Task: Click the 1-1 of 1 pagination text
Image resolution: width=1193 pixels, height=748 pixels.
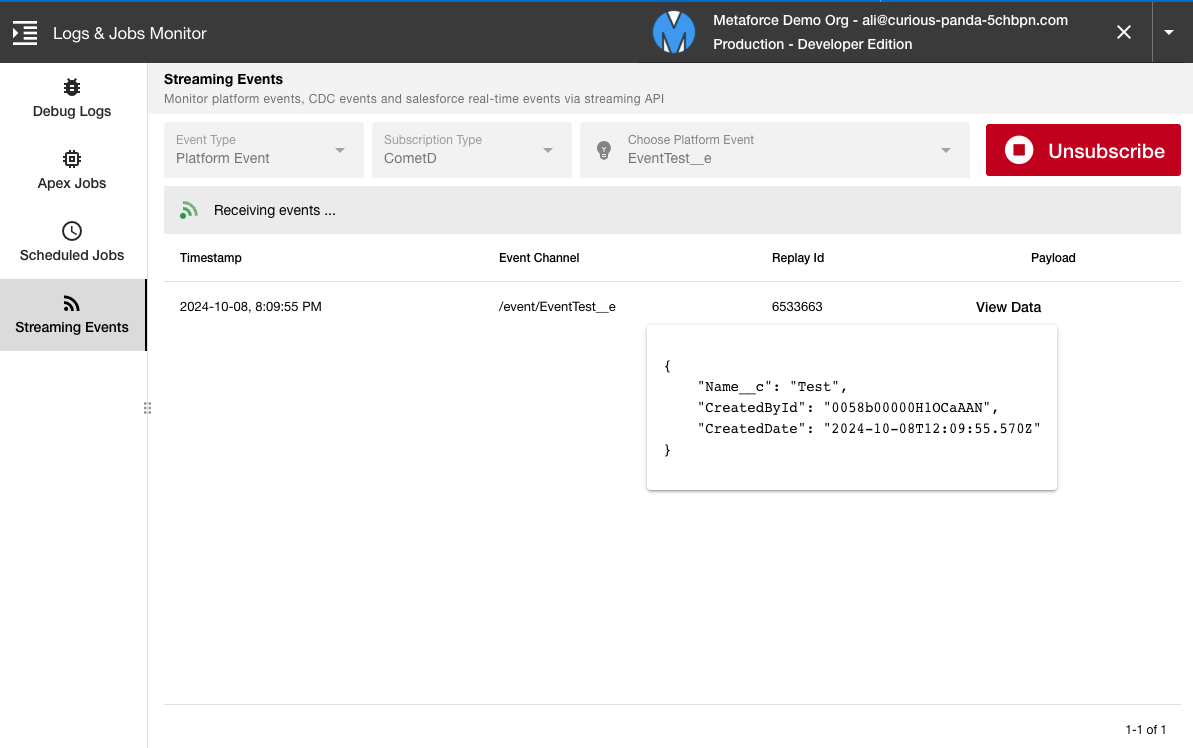Action: pos(1145,730)
